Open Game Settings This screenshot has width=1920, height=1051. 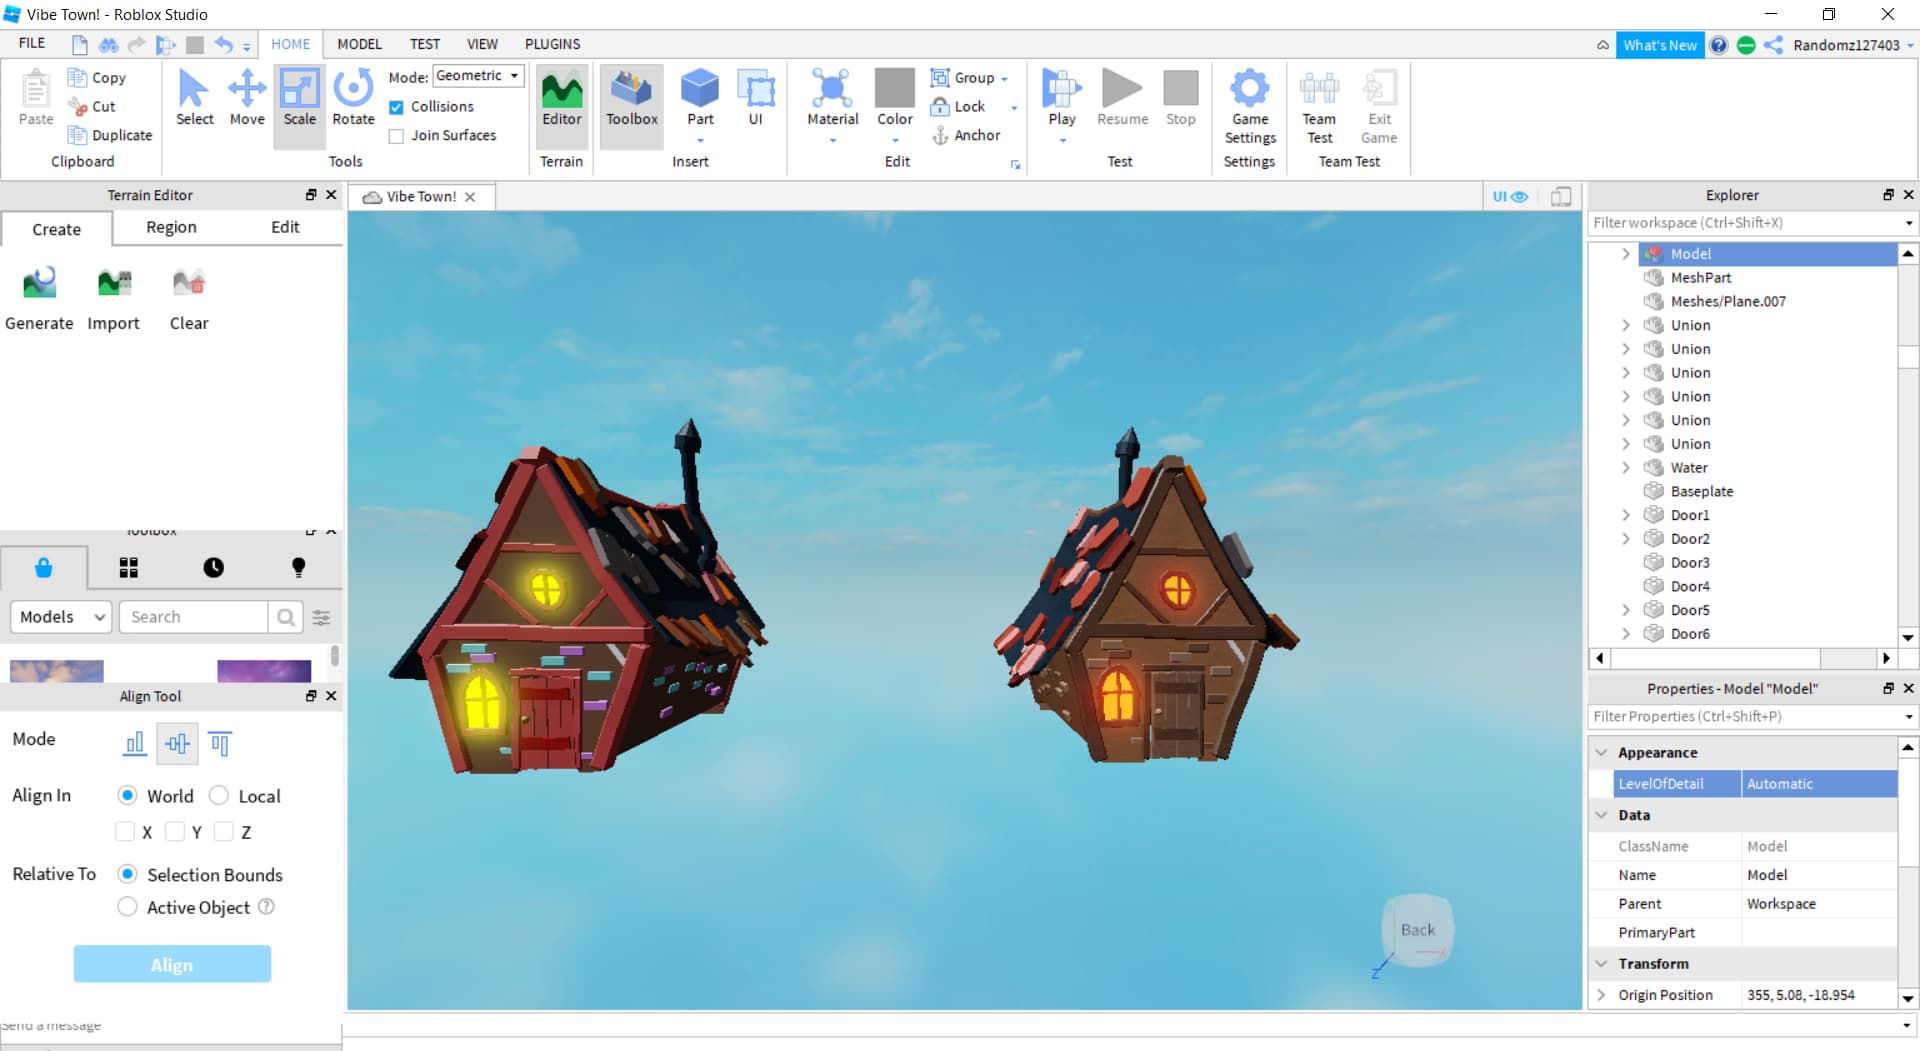pyautogui.click(x=1249, y=106)
